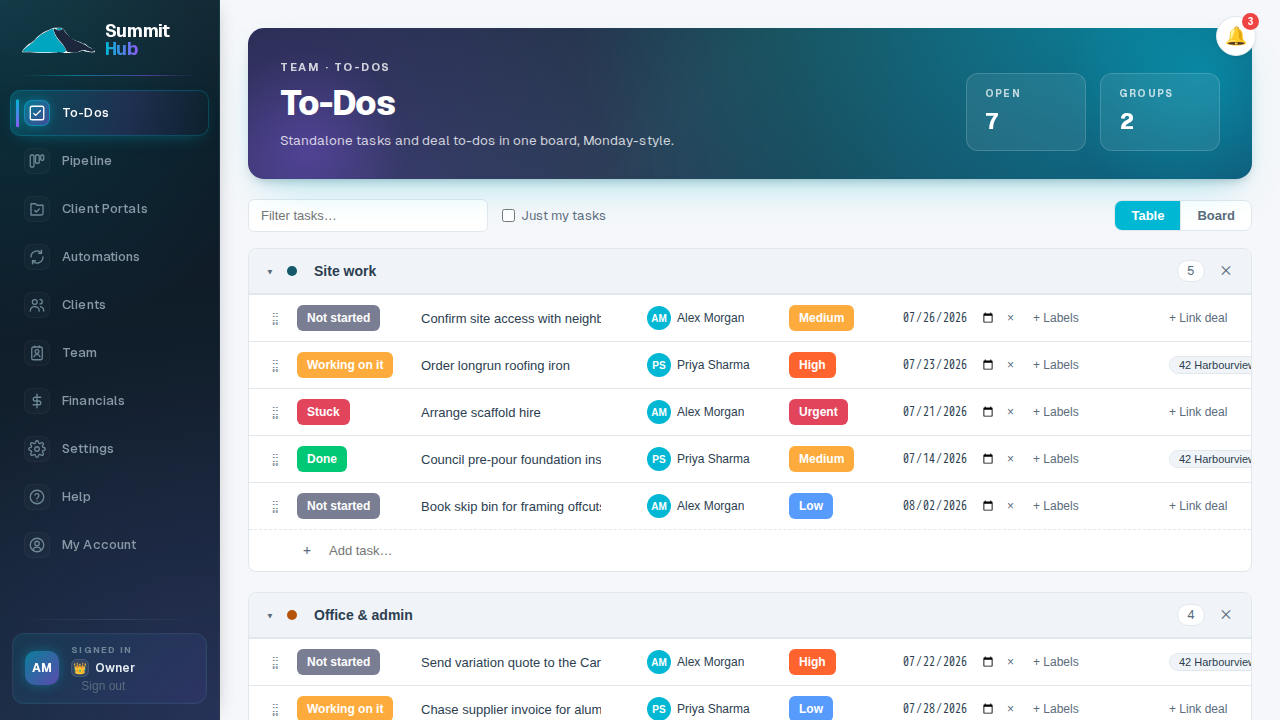Open Urgent priority dropdown on scaffold hire

coord(818,412)
